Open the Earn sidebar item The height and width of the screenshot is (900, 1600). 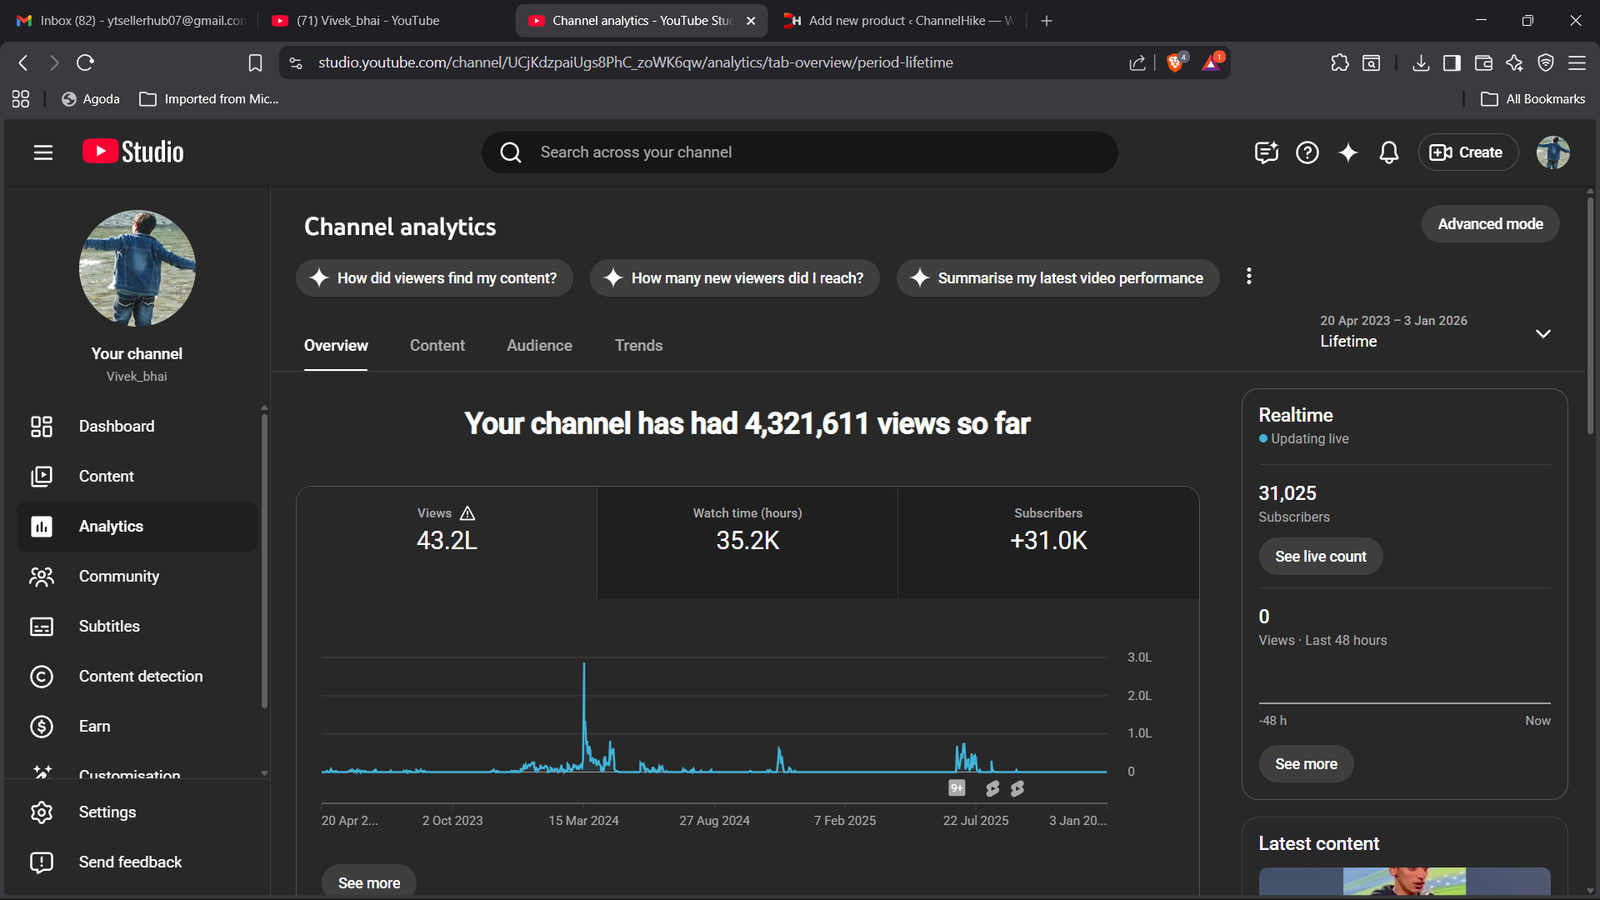(95, 726)
